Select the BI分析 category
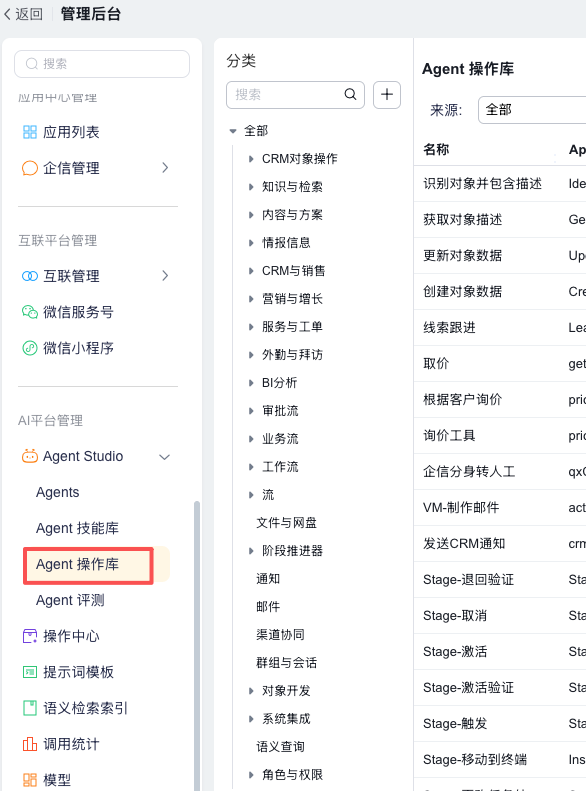Image resolution: width=586 pixels, height=791 pixels. point(279,383)
